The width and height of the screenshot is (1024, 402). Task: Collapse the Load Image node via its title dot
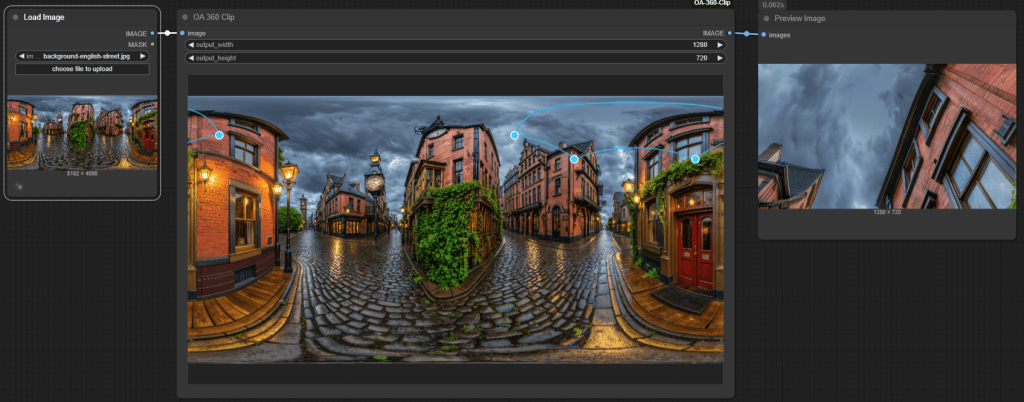coord(16,17)
